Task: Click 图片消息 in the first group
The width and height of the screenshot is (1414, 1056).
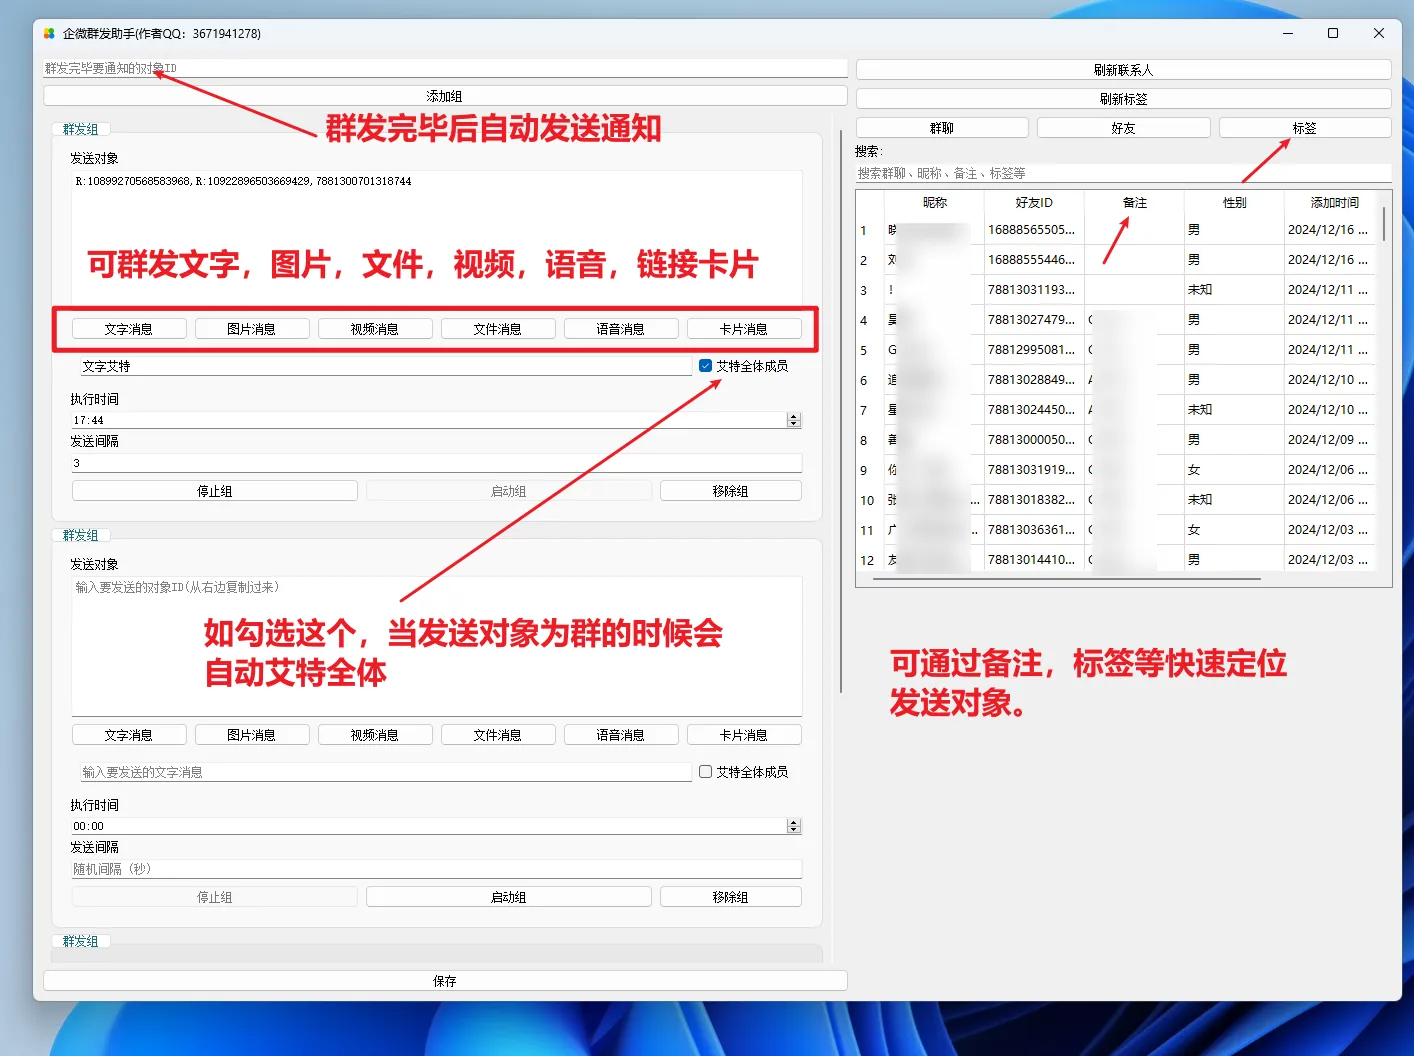Action: pyautogui.click(x=251, y=329)
